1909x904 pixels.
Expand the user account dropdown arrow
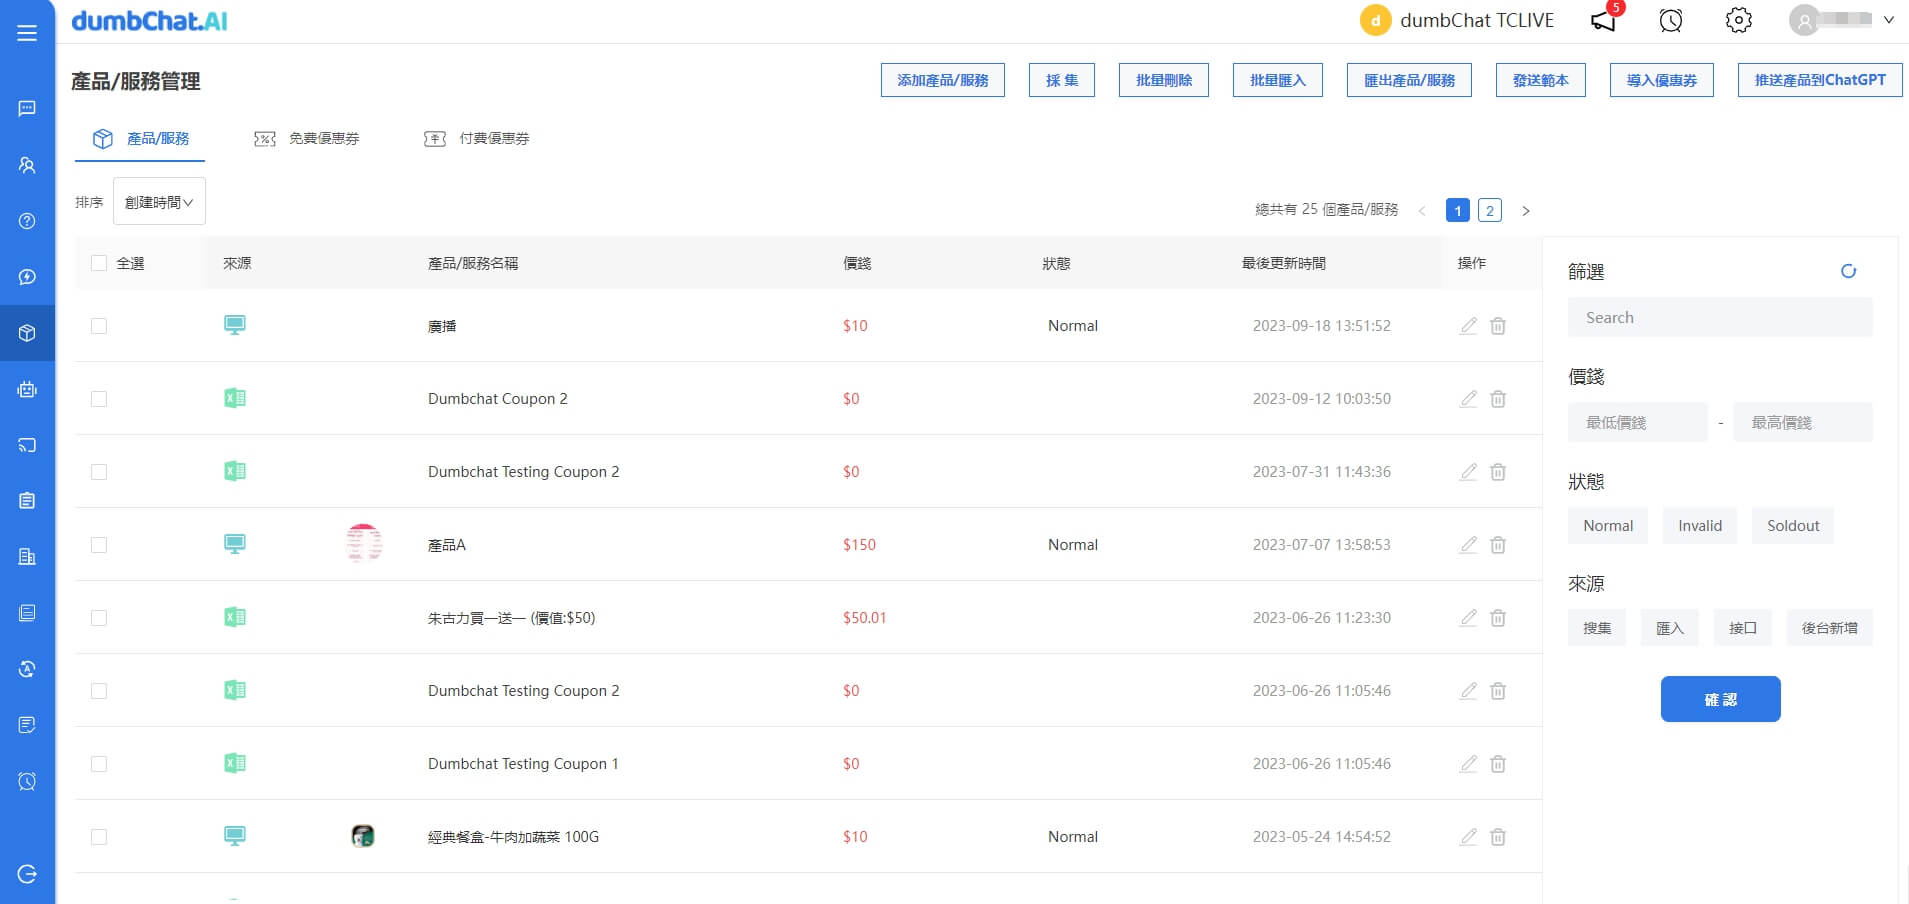tap(1888, 20)
